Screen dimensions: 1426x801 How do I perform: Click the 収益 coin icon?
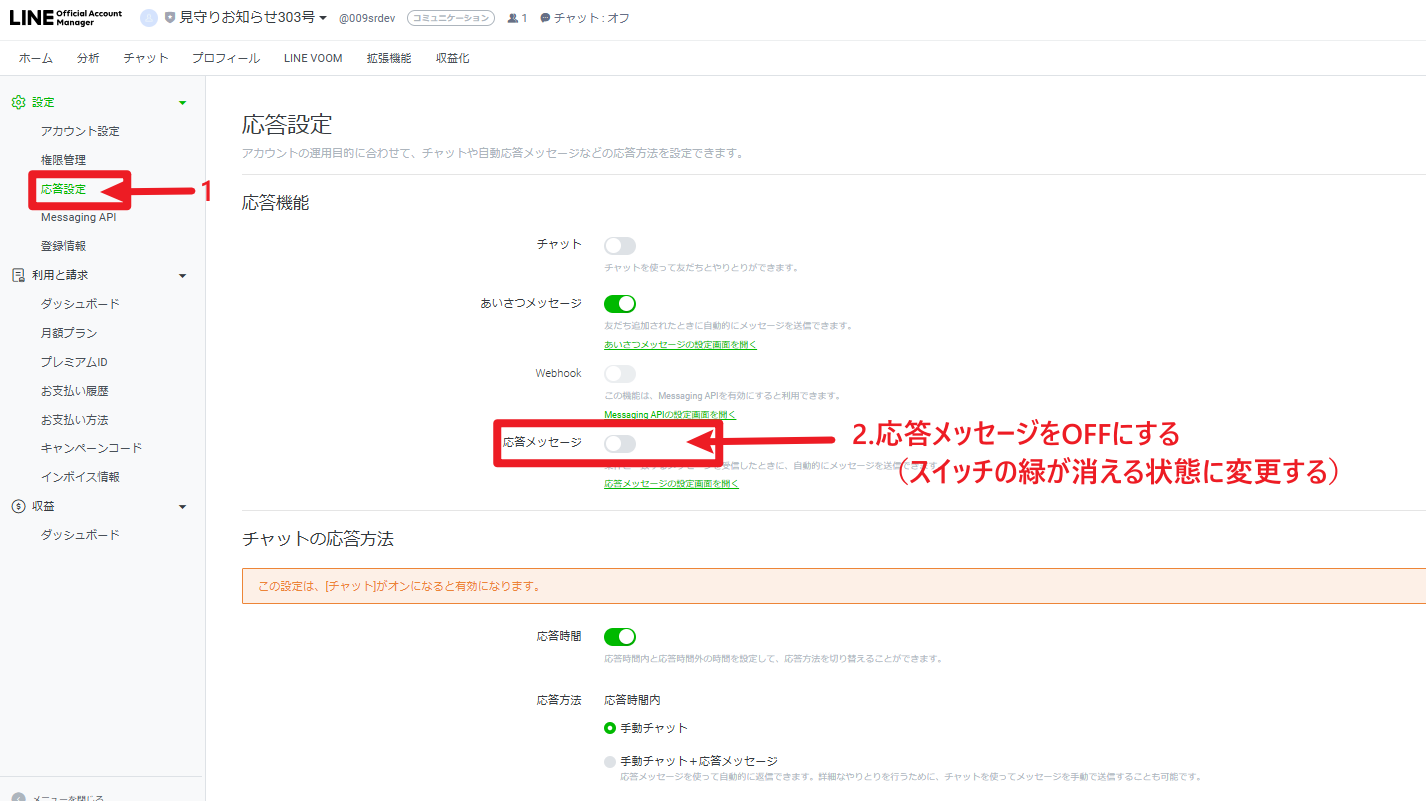18,506
